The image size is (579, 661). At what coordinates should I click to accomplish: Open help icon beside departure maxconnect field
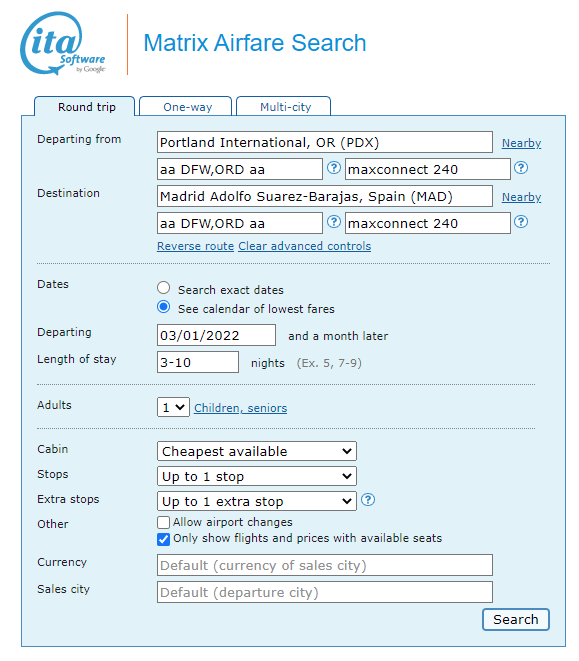point(521,168)
